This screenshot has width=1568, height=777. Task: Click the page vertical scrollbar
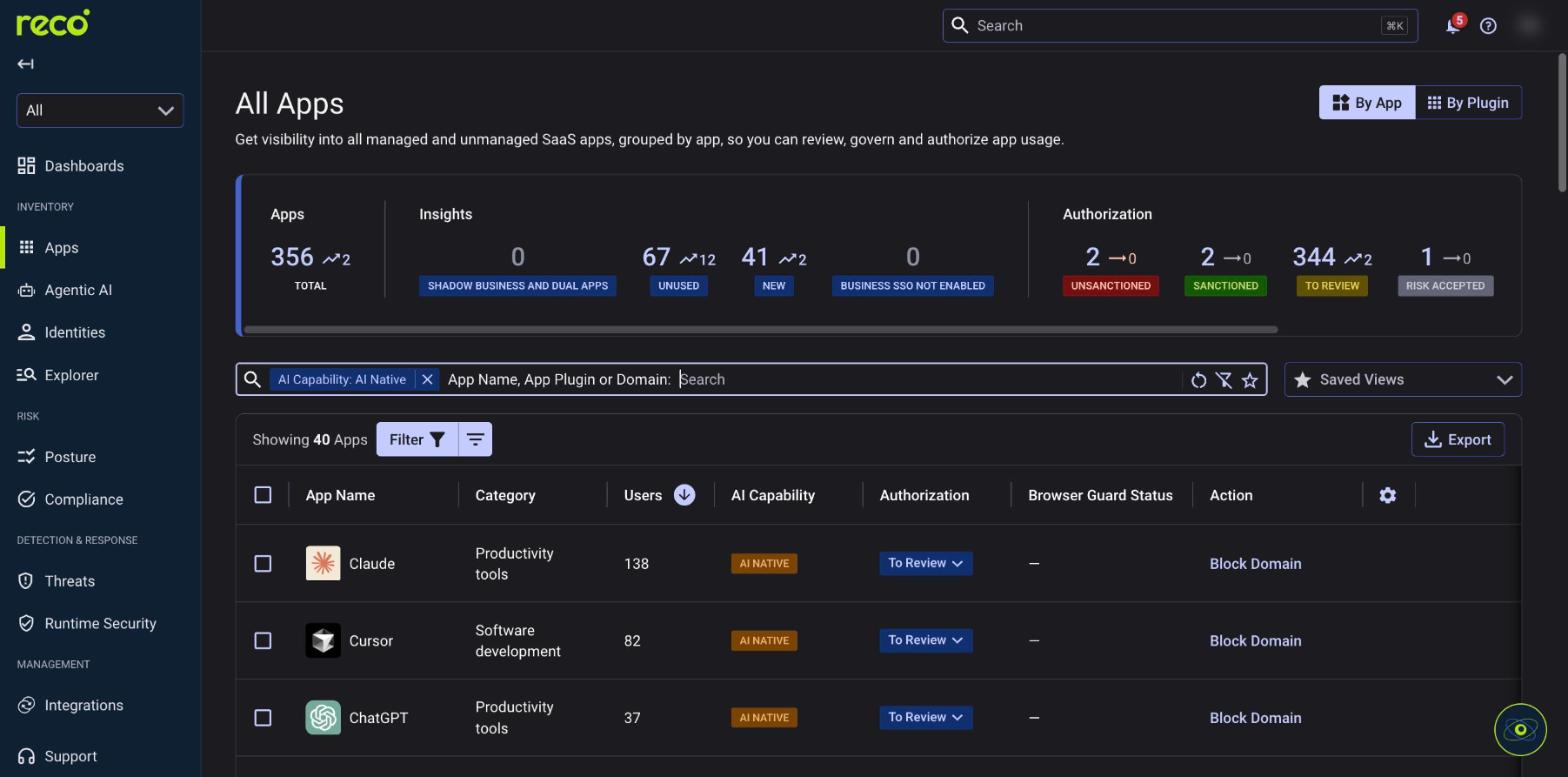tap(1562, 122)
